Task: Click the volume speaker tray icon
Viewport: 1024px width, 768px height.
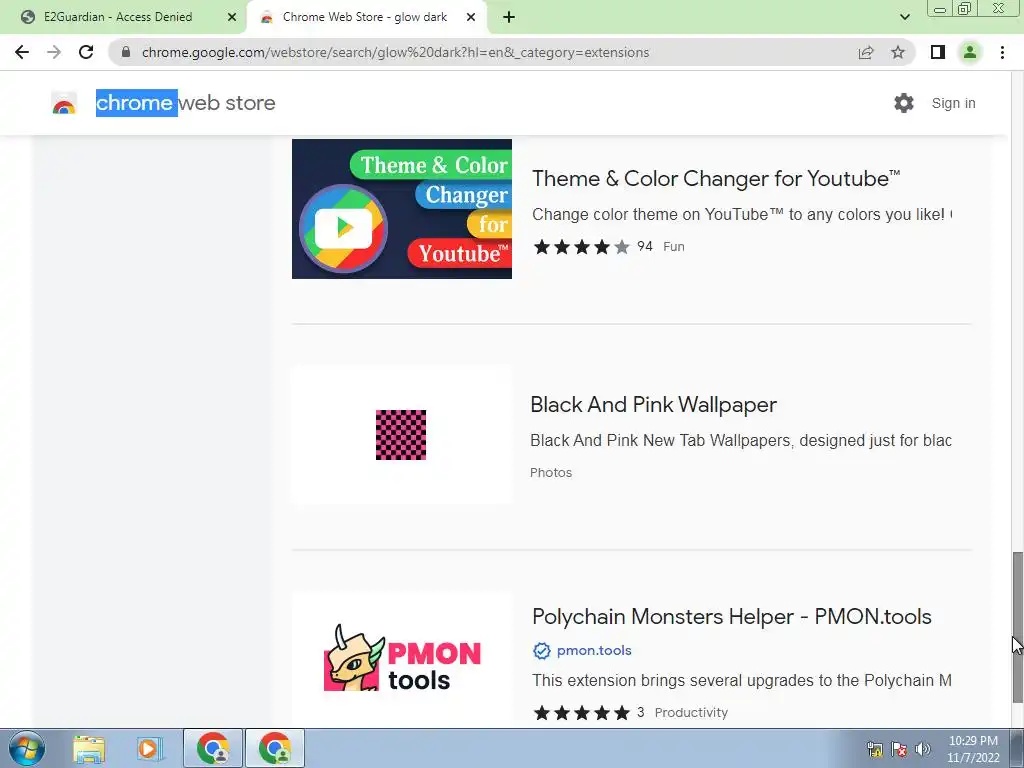Action: 923,749
